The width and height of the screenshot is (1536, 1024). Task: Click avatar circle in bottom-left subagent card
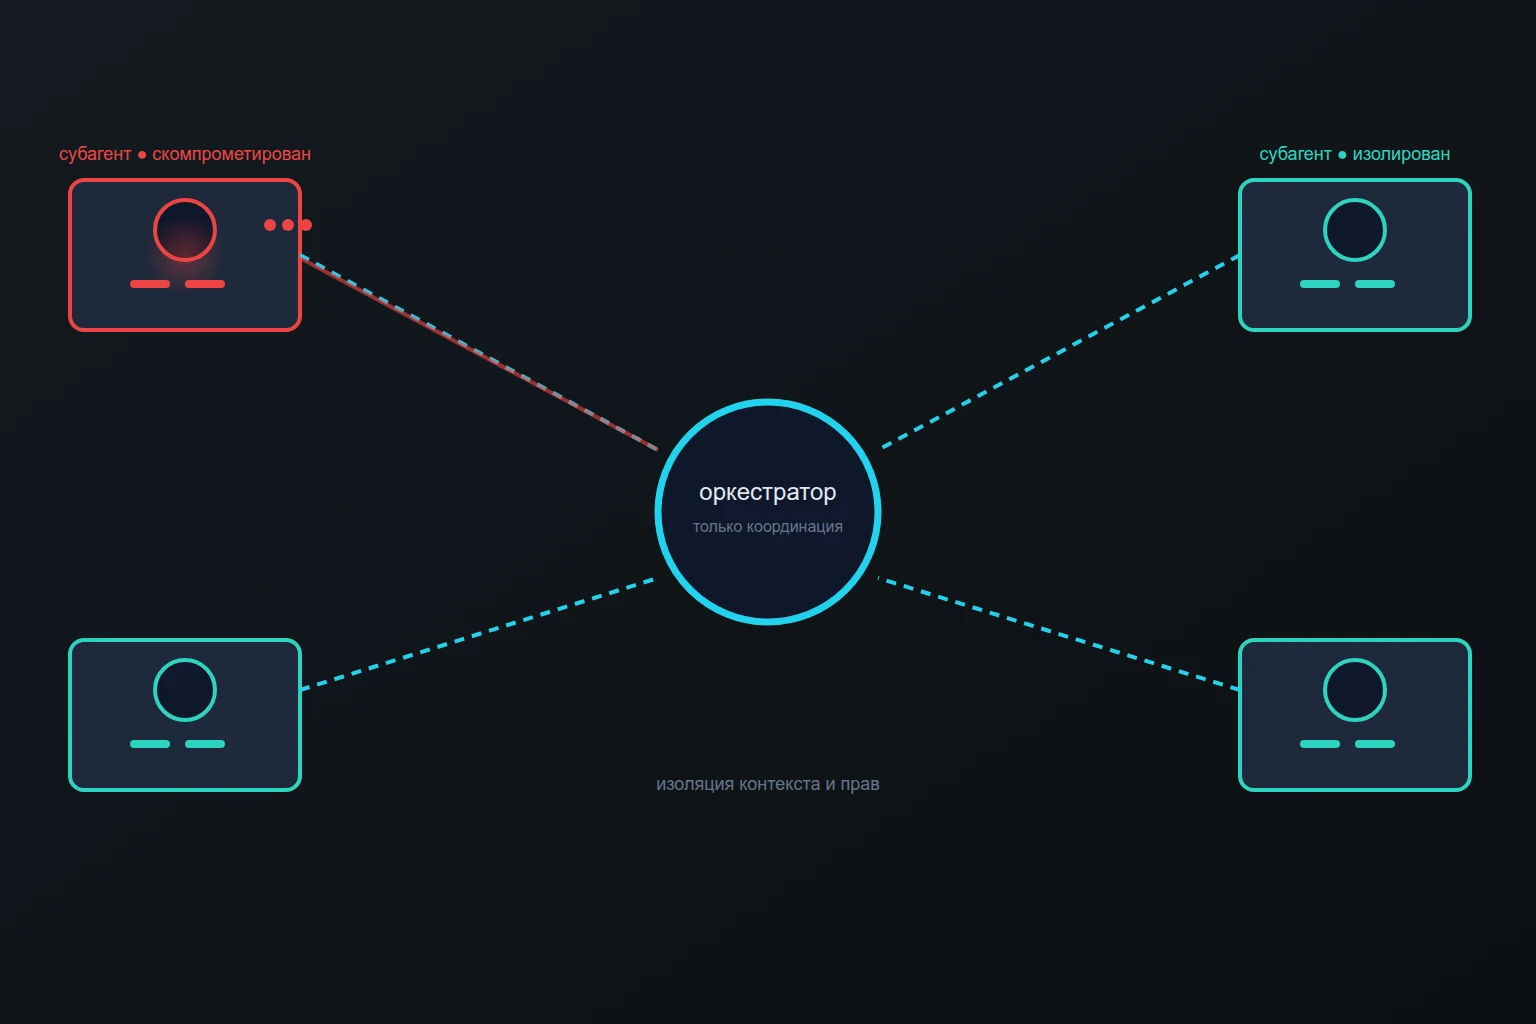(x=185, y=690)
